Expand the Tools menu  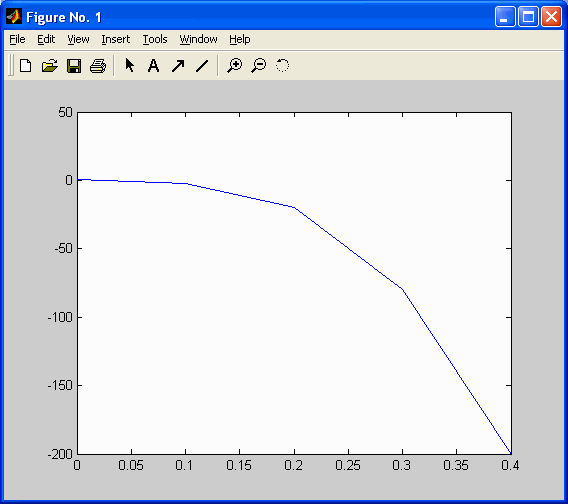(155, 39)
